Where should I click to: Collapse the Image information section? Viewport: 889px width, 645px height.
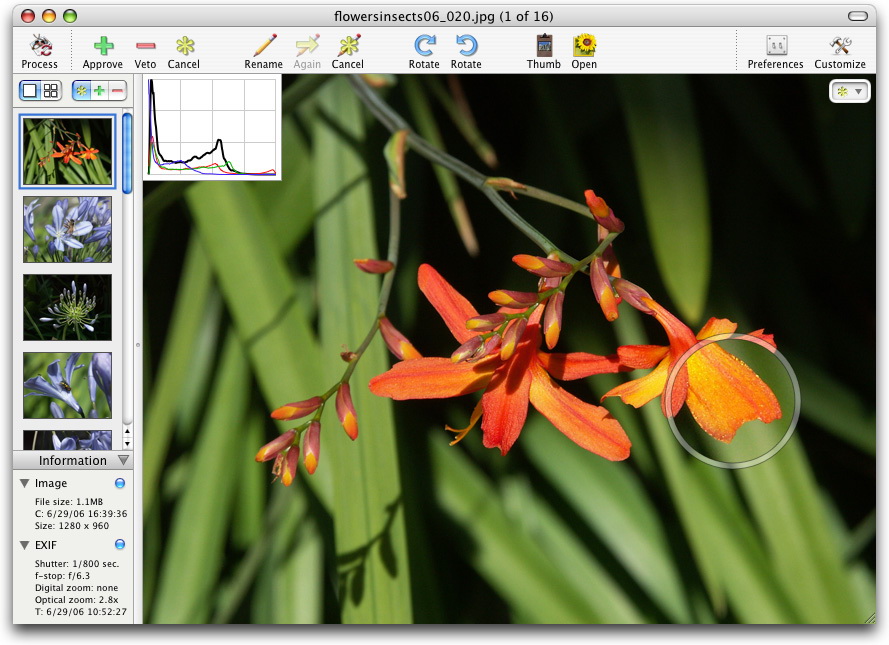tap(25, 484)
